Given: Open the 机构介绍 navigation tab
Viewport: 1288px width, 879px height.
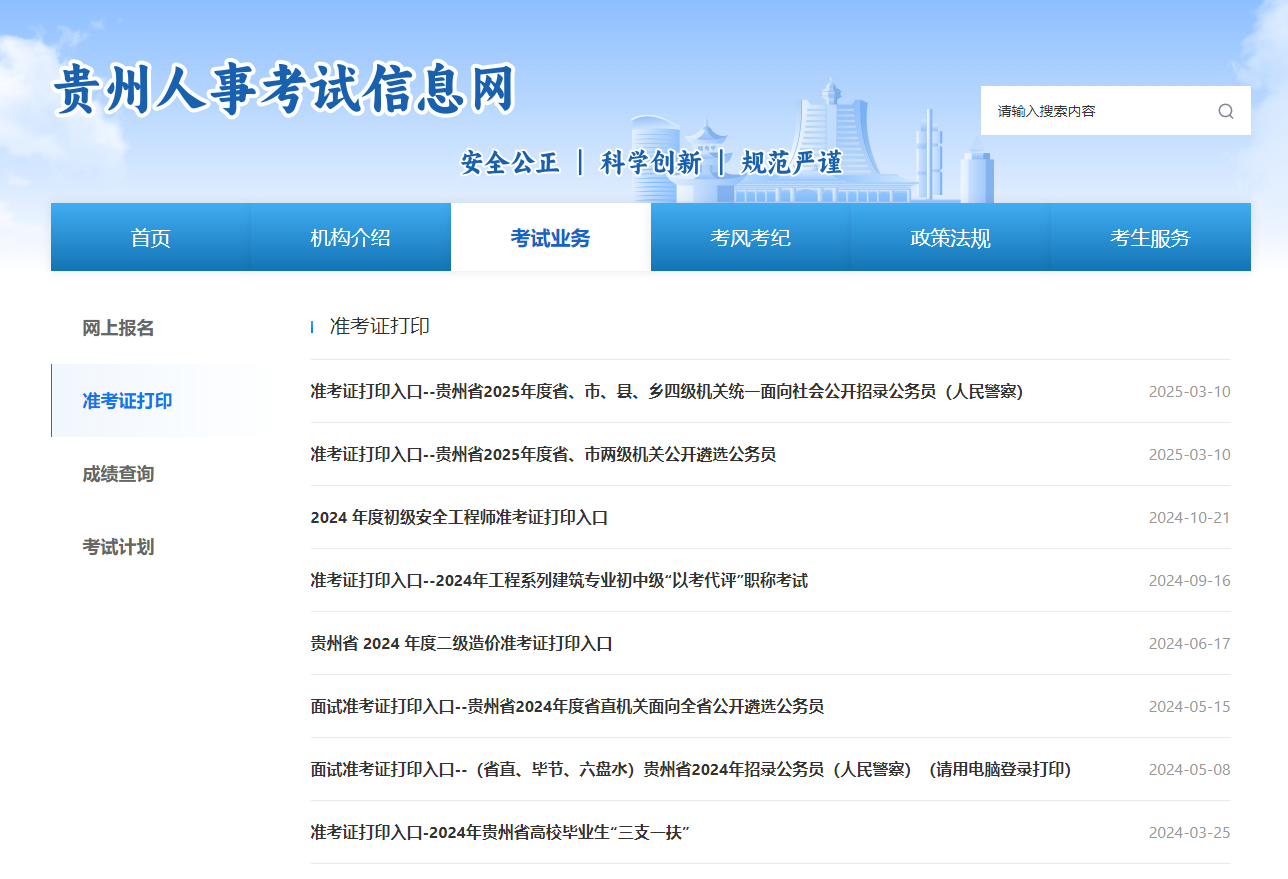Looking at the screenshot, I should tap(350, 238).
